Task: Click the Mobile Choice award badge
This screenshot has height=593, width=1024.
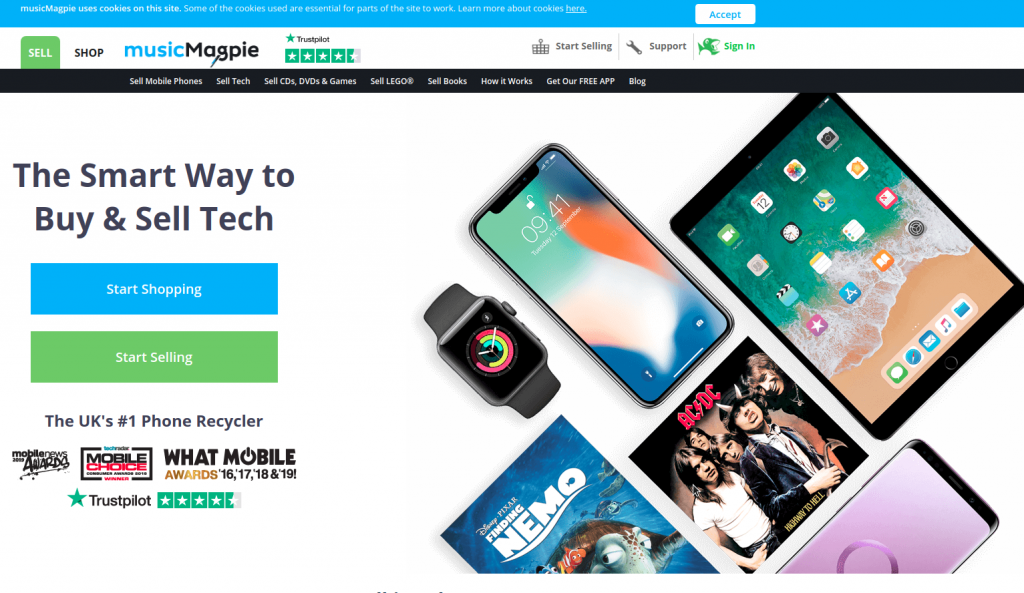Action: [x=116, y=463]
